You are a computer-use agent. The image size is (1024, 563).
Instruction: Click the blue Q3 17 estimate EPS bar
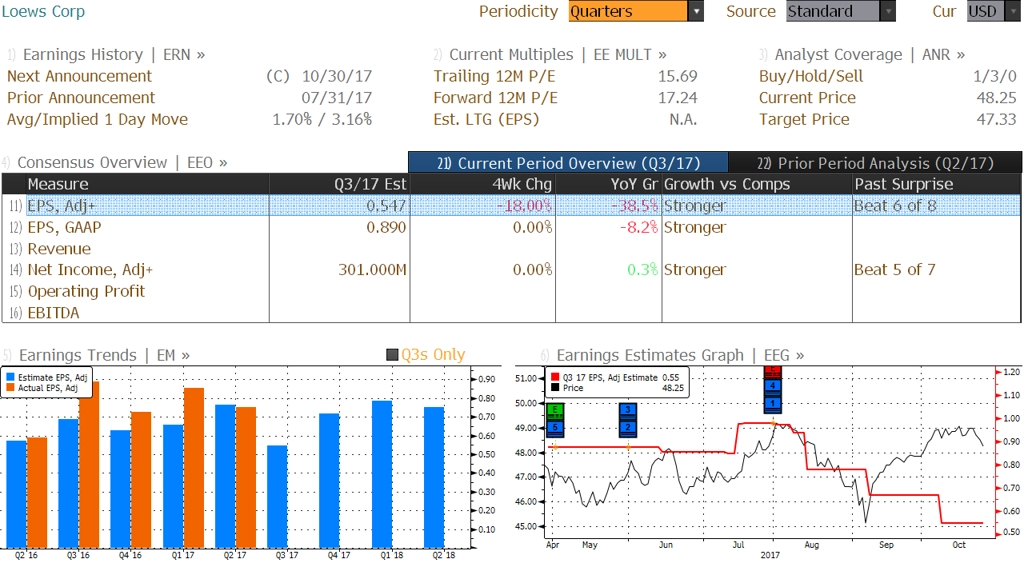(277, 497)
